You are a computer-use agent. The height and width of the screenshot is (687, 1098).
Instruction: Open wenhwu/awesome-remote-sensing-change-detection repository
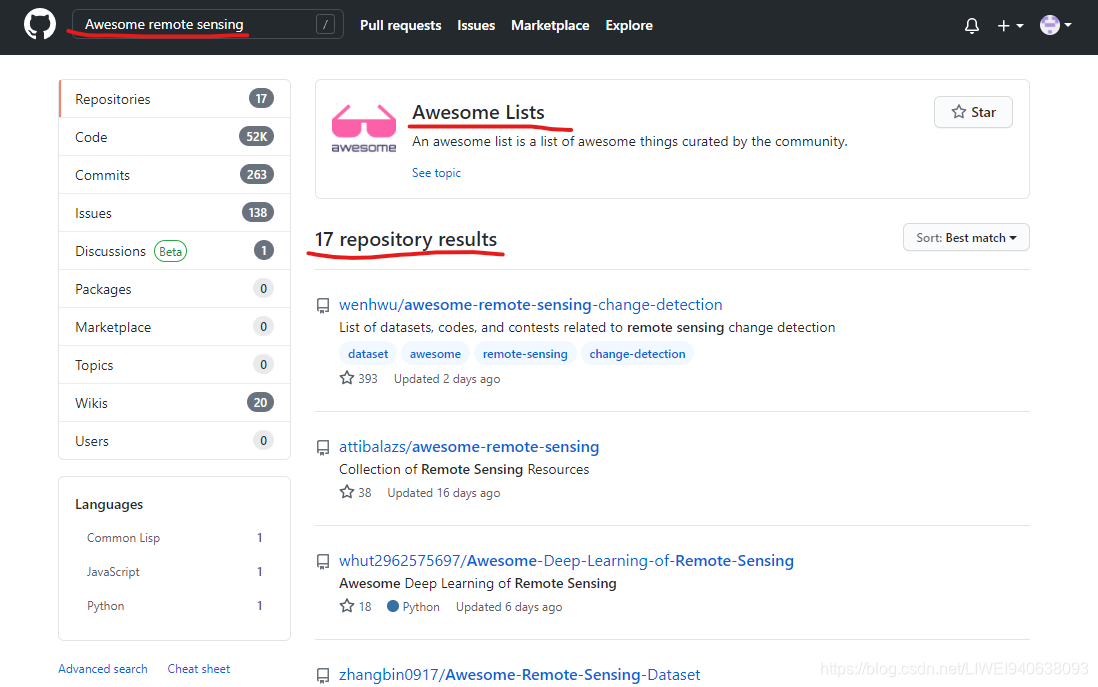tap(531, 305)
